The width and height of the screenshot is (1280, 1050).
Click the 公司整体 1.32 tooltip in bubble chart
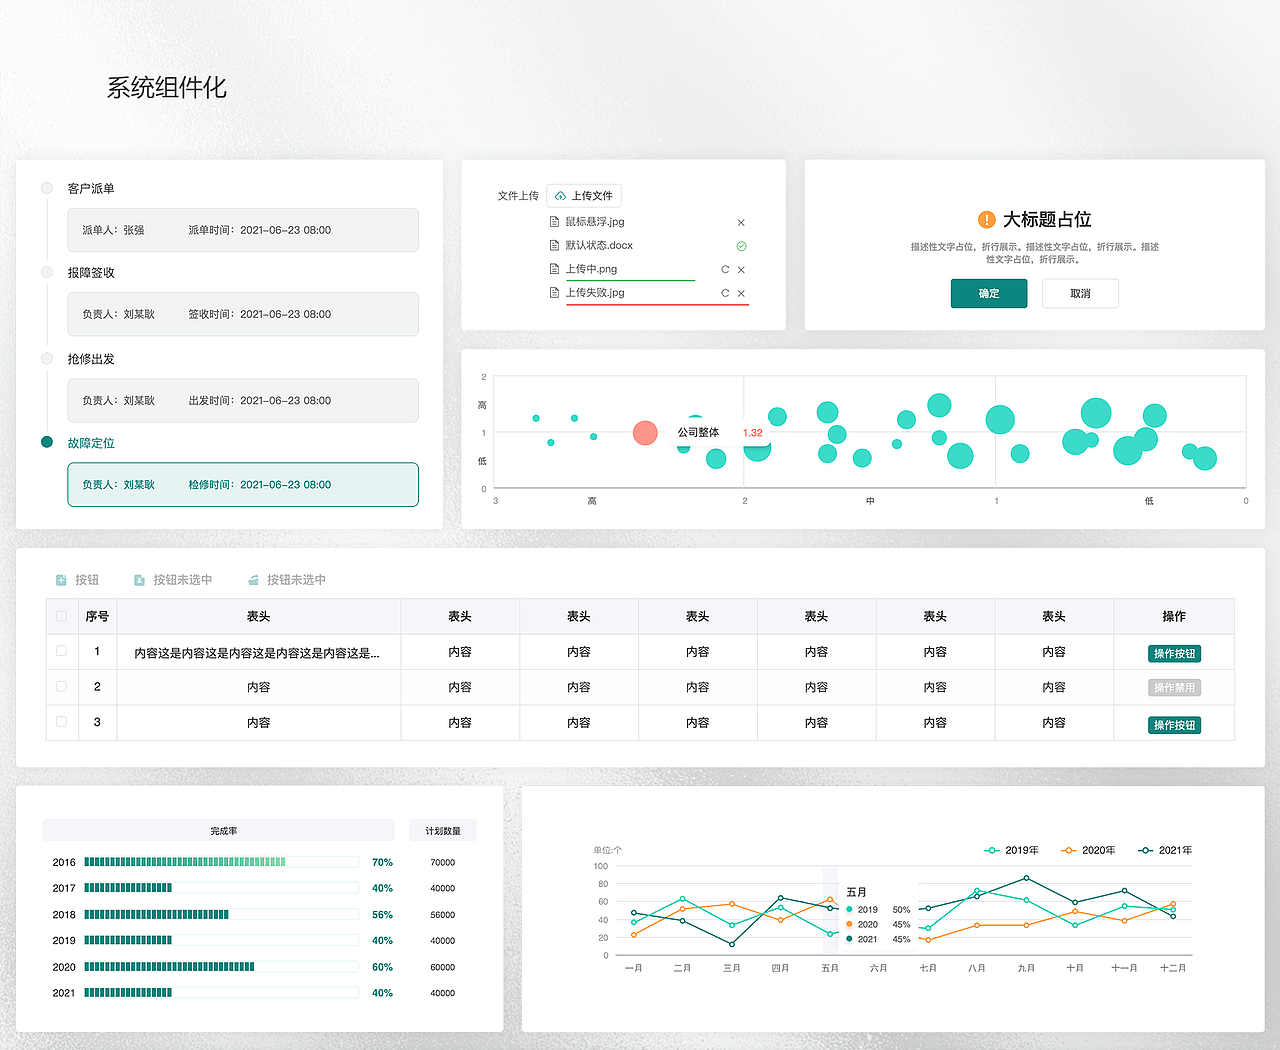click(x=720, y=433)
